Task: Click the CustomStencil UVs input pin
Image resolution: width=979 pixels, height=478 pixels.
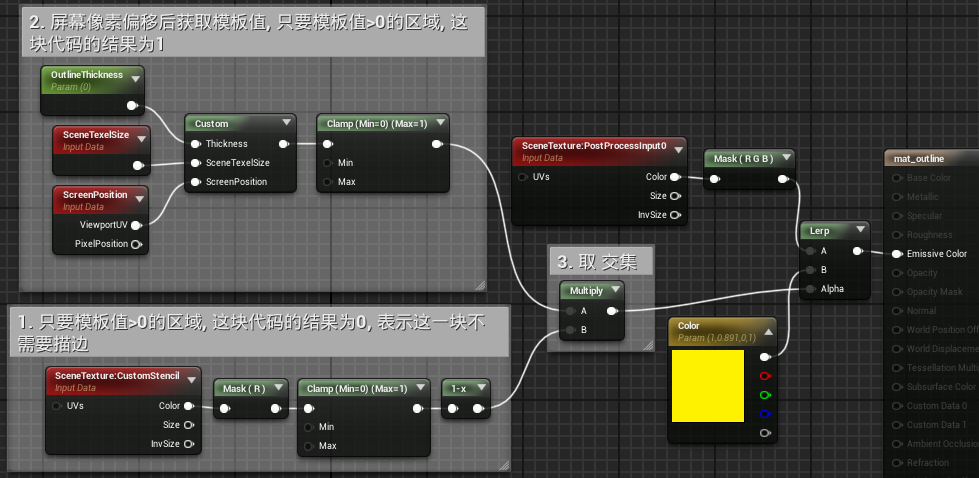Action: pyautogui.click(x=56, y=406)
